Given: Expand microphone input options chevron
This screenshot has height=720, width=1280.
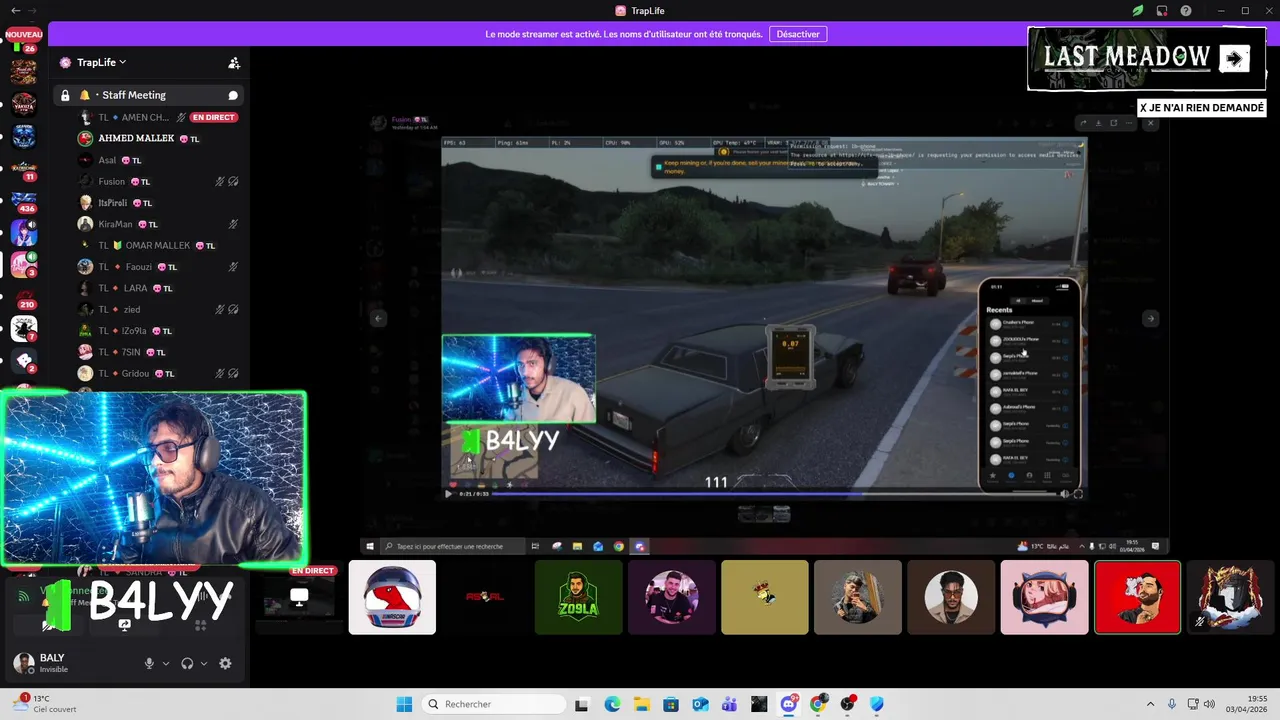Looking at the screenshot, I should pos(166,663).
